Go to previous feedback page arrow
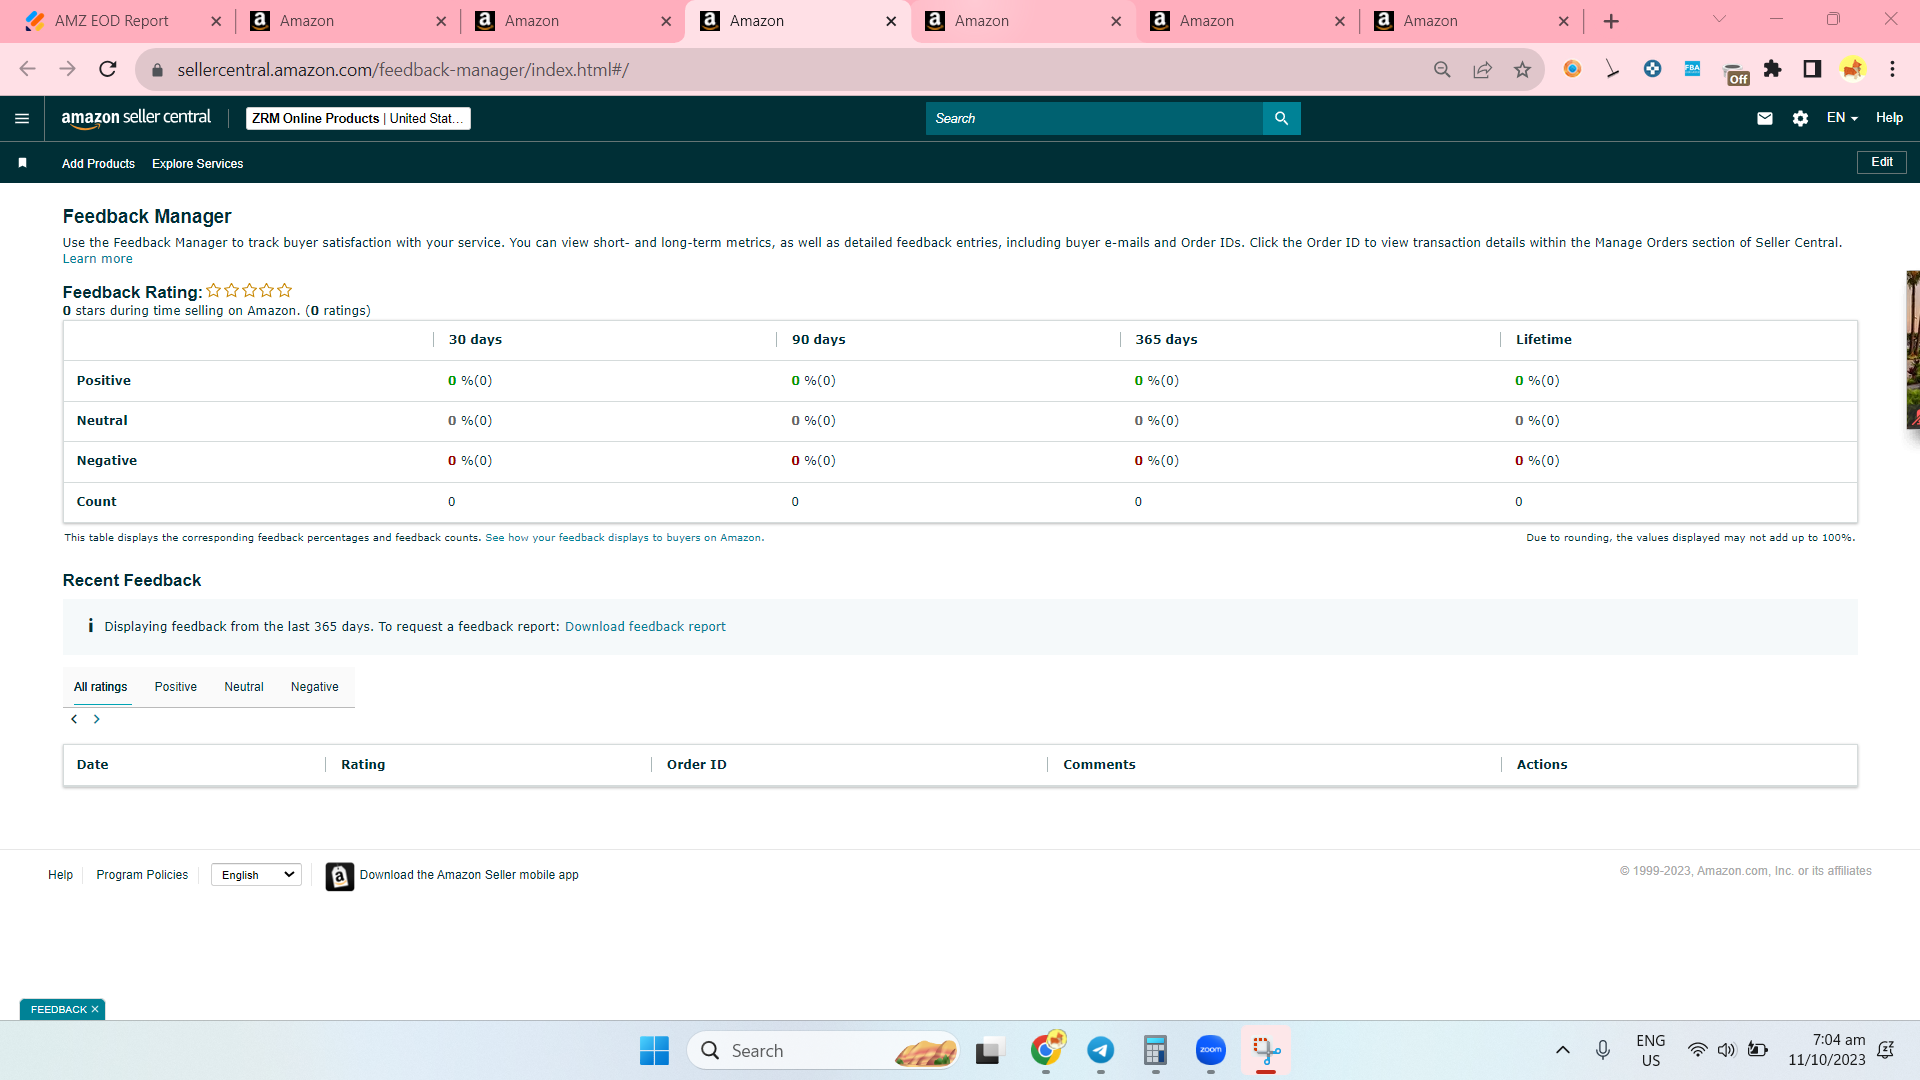The width and height of the screenshot is (1920, 1080). 74,719
